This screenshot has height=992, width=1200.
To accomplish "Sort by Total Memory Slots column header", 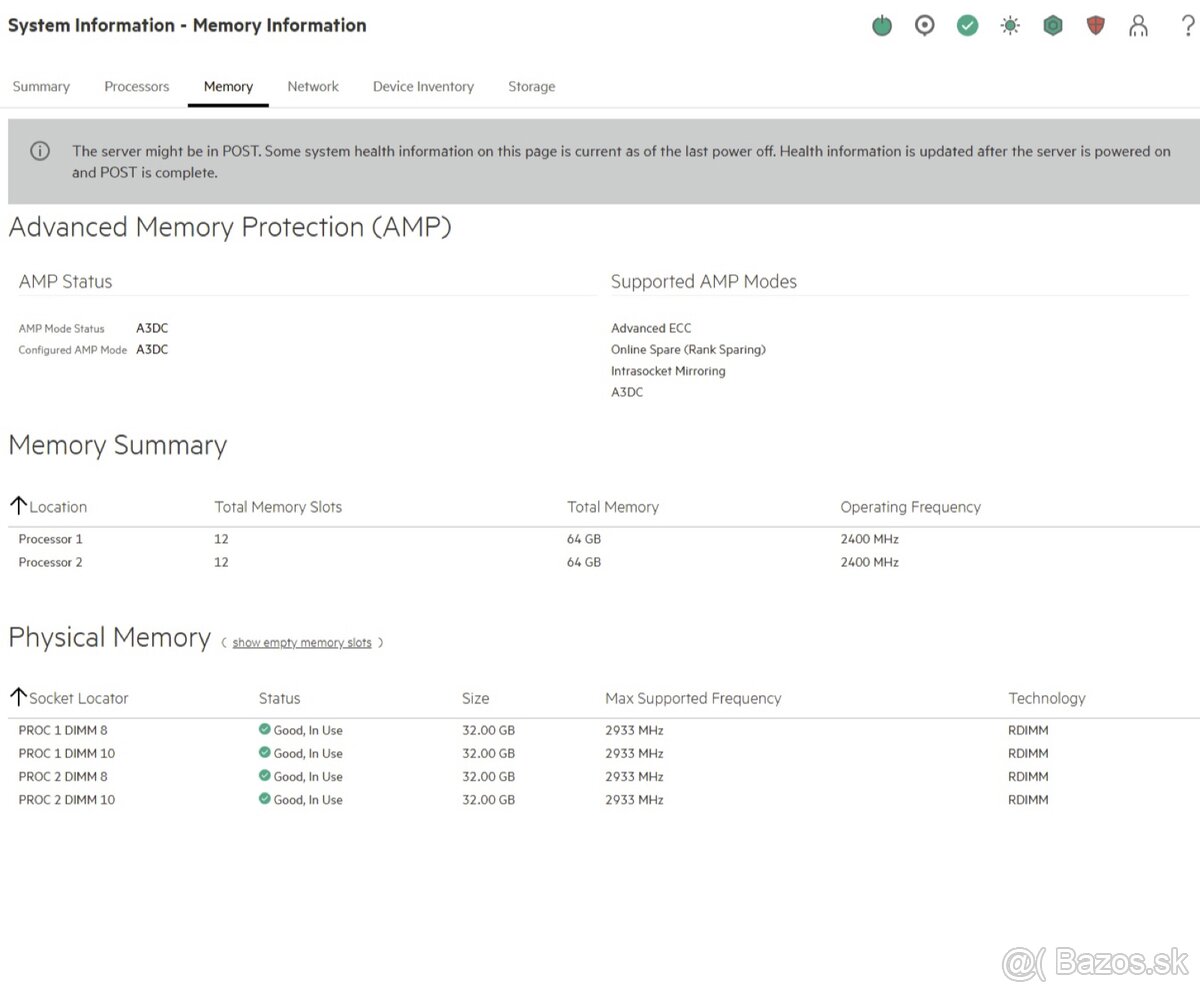I will coord(278,507).
